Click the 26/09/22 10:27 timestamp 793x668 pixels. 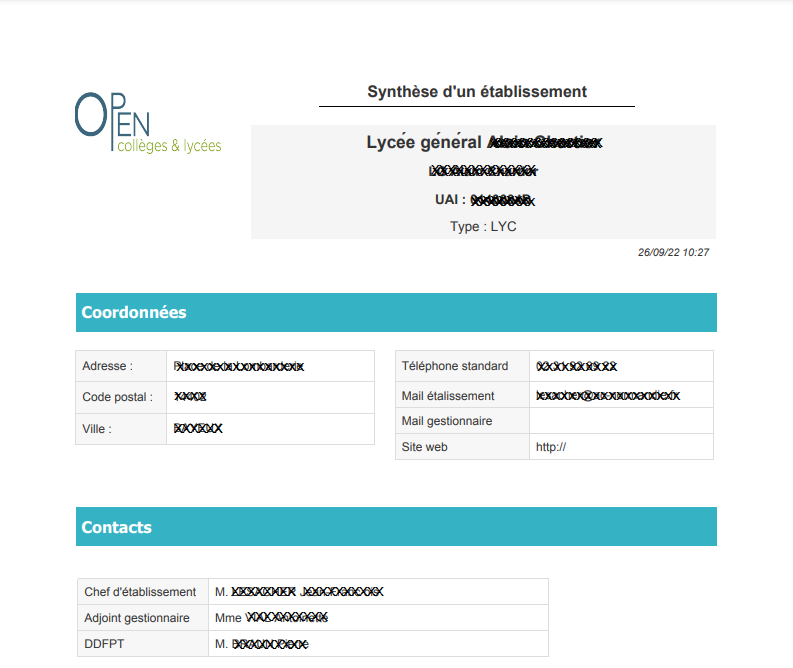(673, 253)
